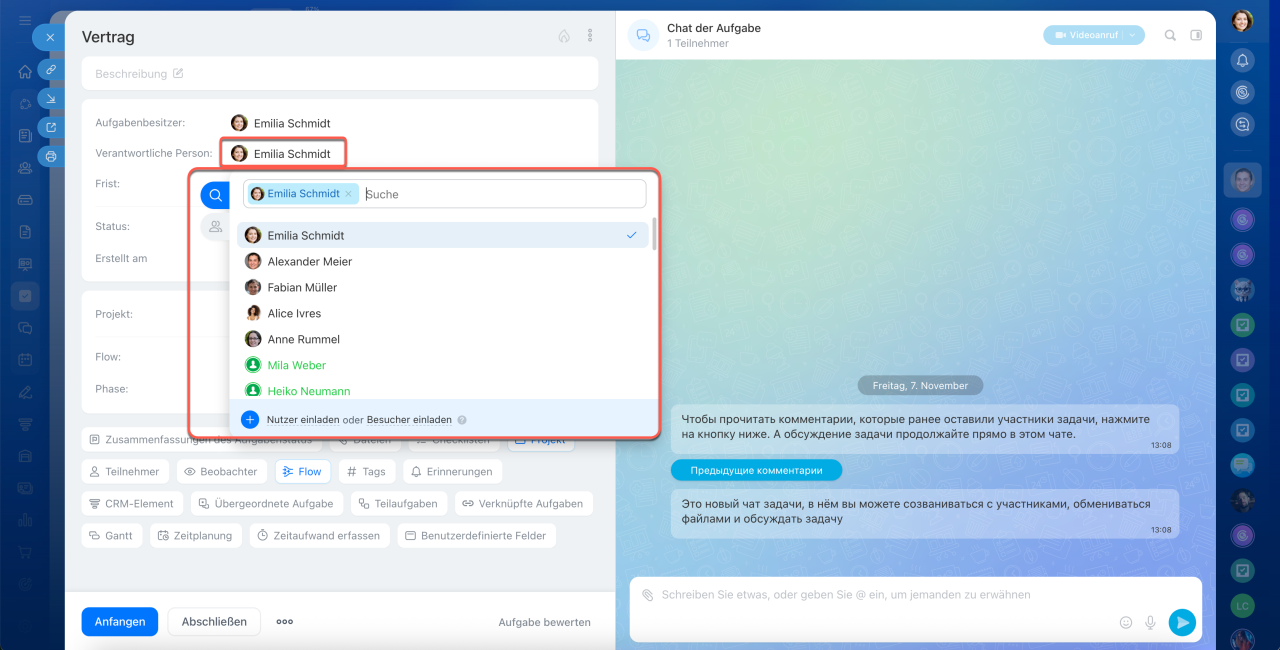Add Verknüpfte Aufgaben chip

tap(523, 504)
